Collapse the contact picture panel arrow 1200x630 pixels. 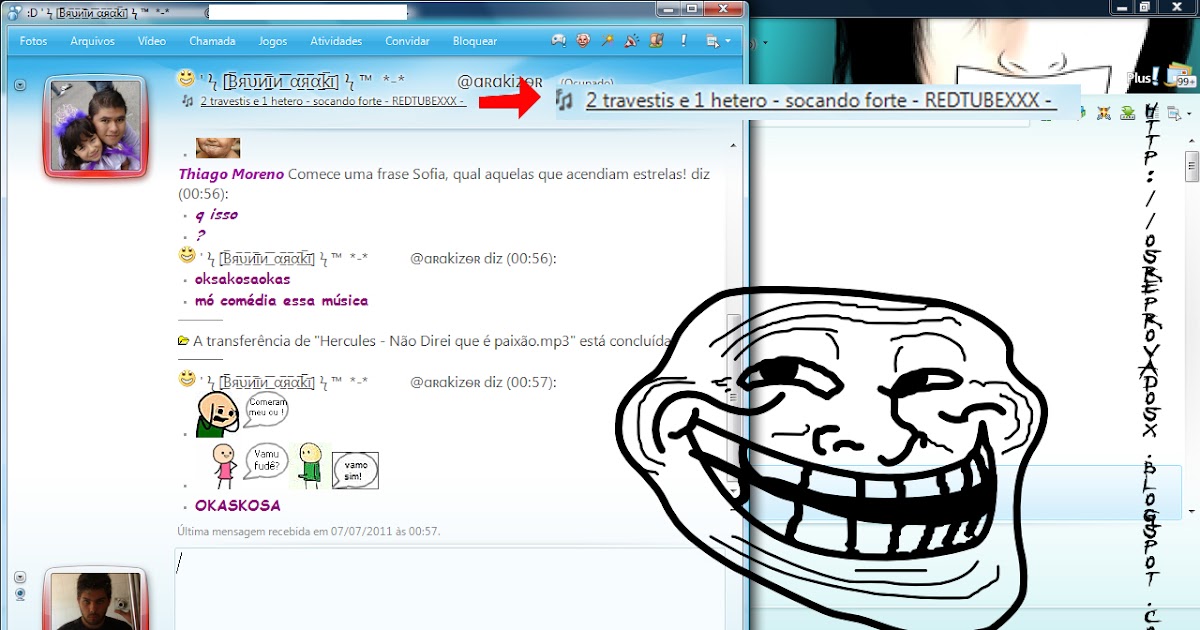20,85
